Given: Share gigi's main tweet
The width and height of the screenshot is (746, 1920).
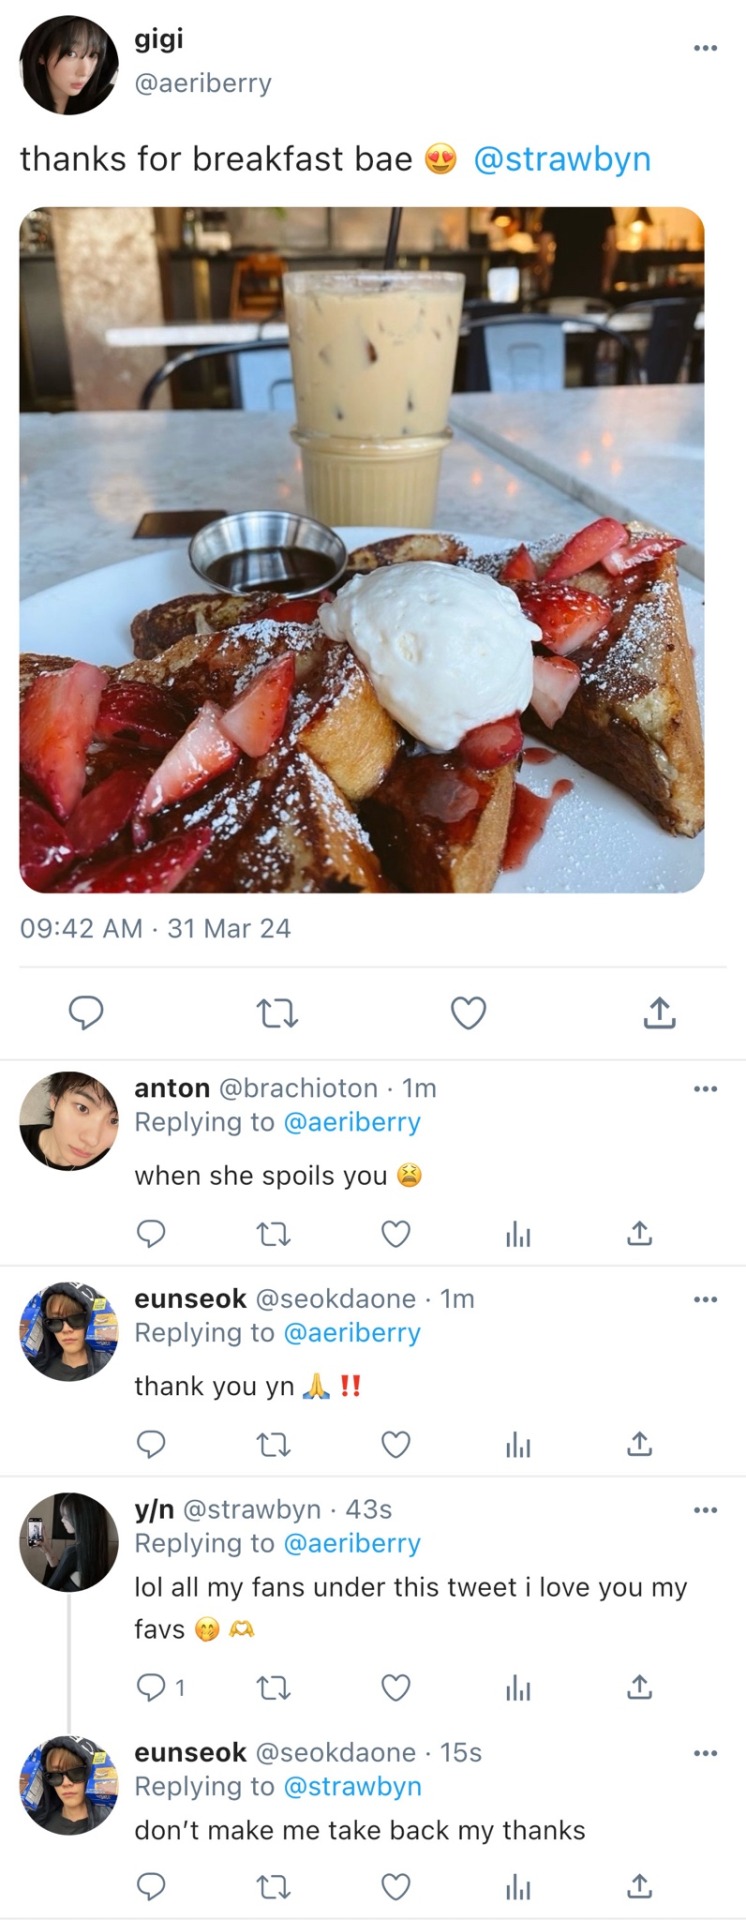Looking at the screenshot, I should [659, 1013].
